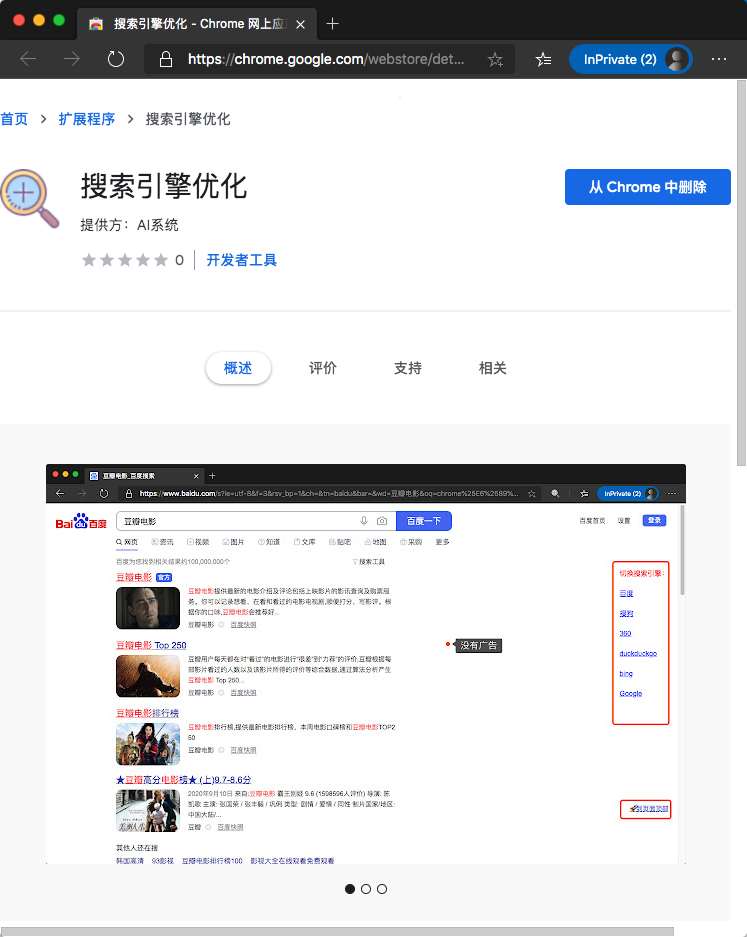Image resolution: width=747 pixels, height=937 pixels.
Task: Go back with the browser back arrow
Action: pyautogui.click(x=28, y=59)
